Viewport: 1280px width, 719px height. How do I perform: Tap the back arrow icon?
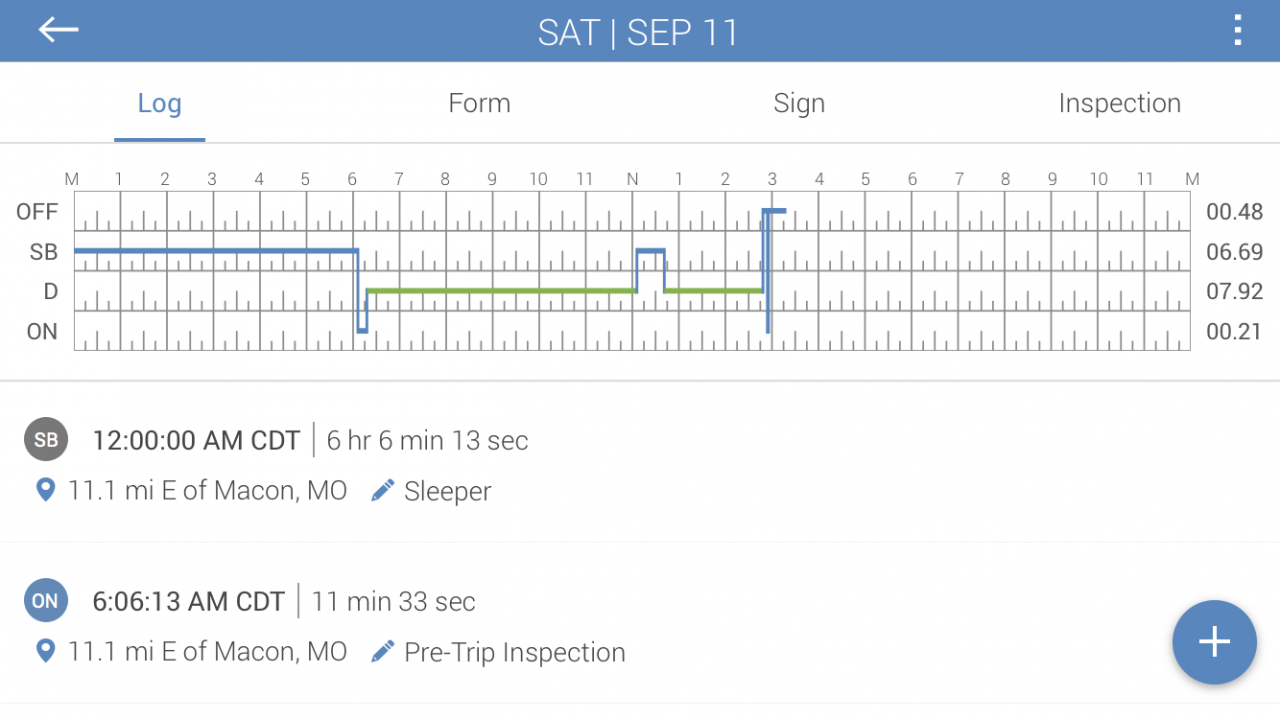point(58,30)
